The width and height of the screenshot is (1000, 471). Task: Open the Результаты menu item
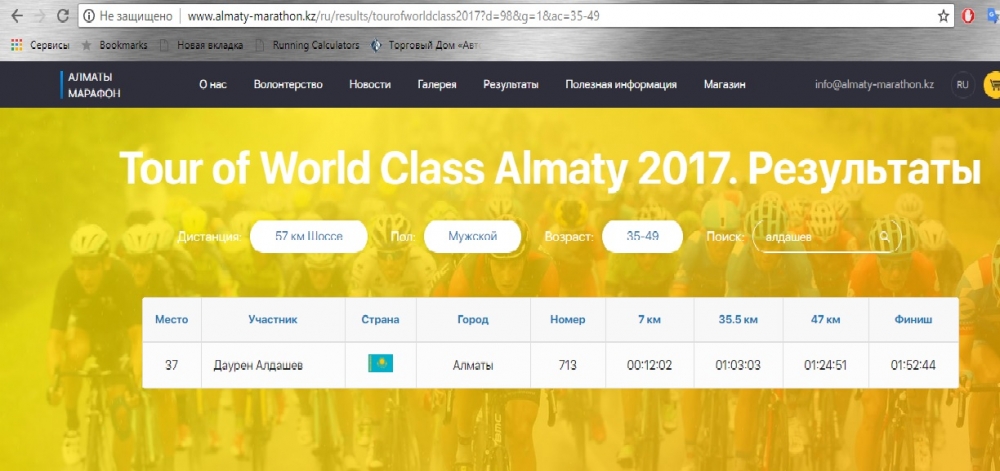[510, 85]
